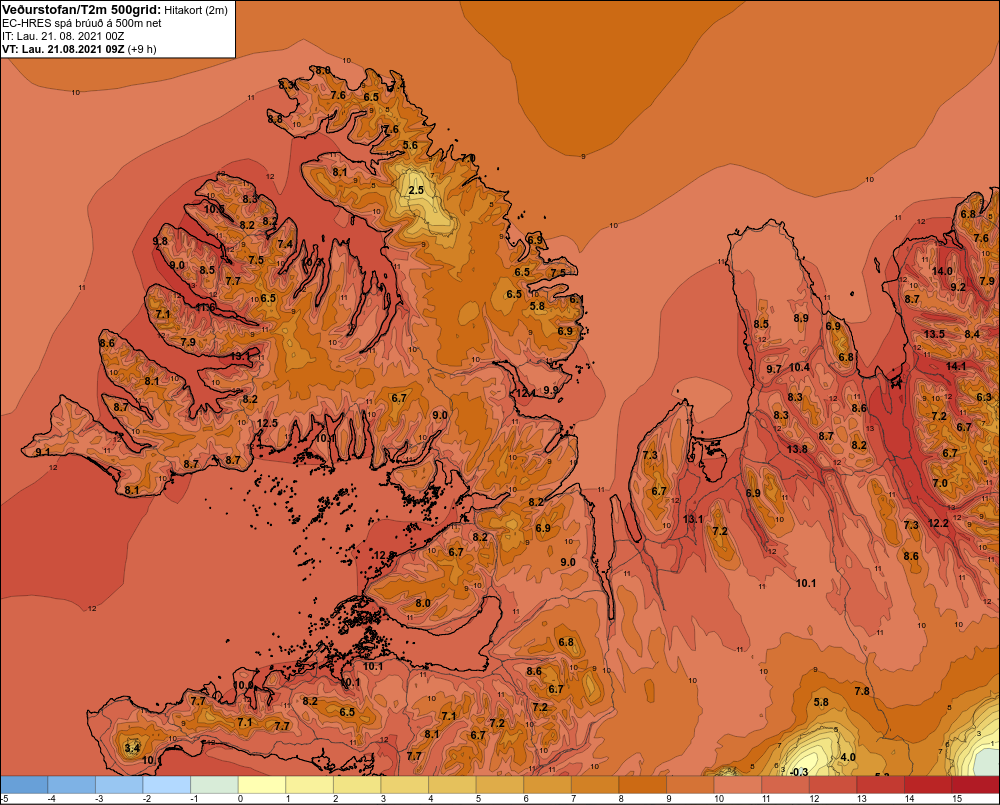Click the 4.0 temperature value
This screenshot has width=1000, height=805.
(x=848, y=757)
